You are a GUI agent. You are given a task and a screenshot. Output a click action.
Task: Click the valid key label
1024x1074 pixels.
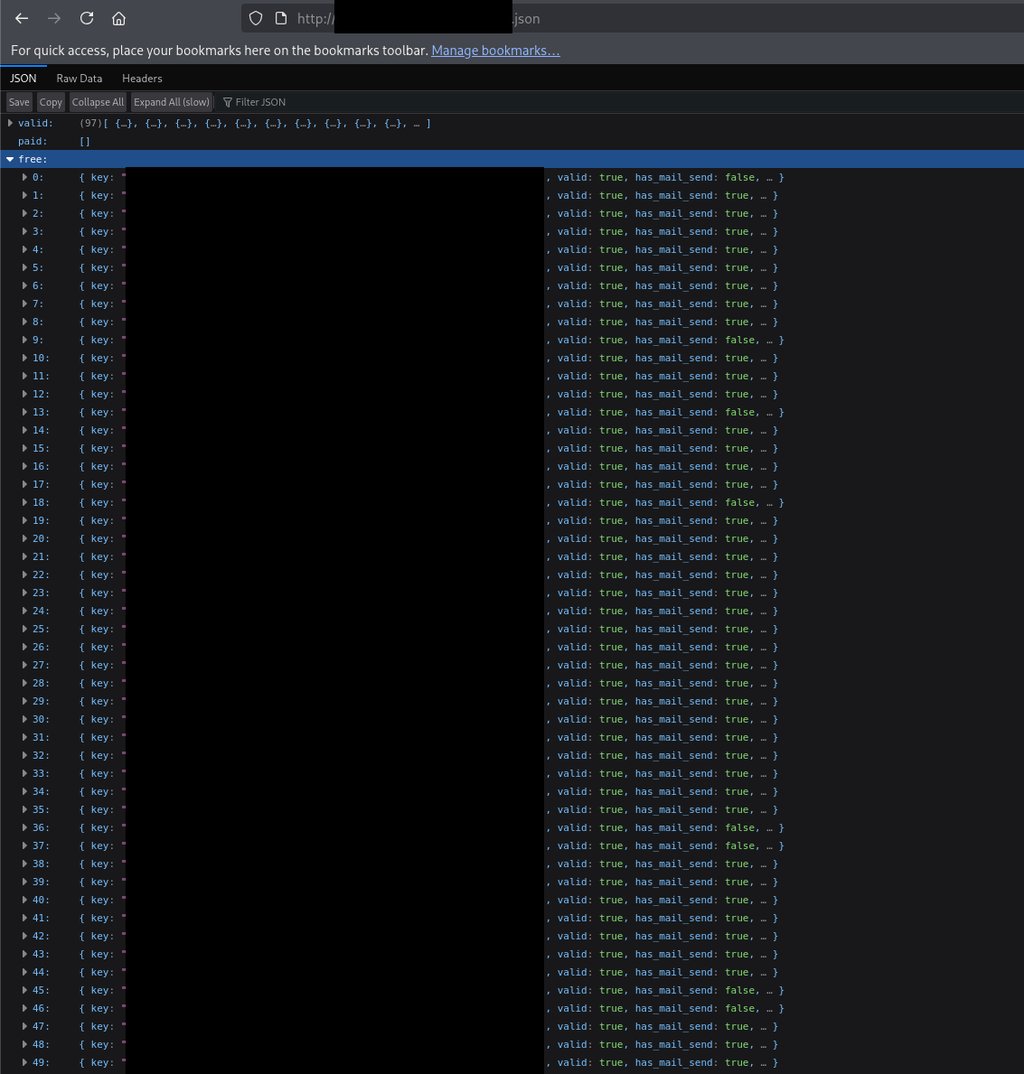pos(36,123)
